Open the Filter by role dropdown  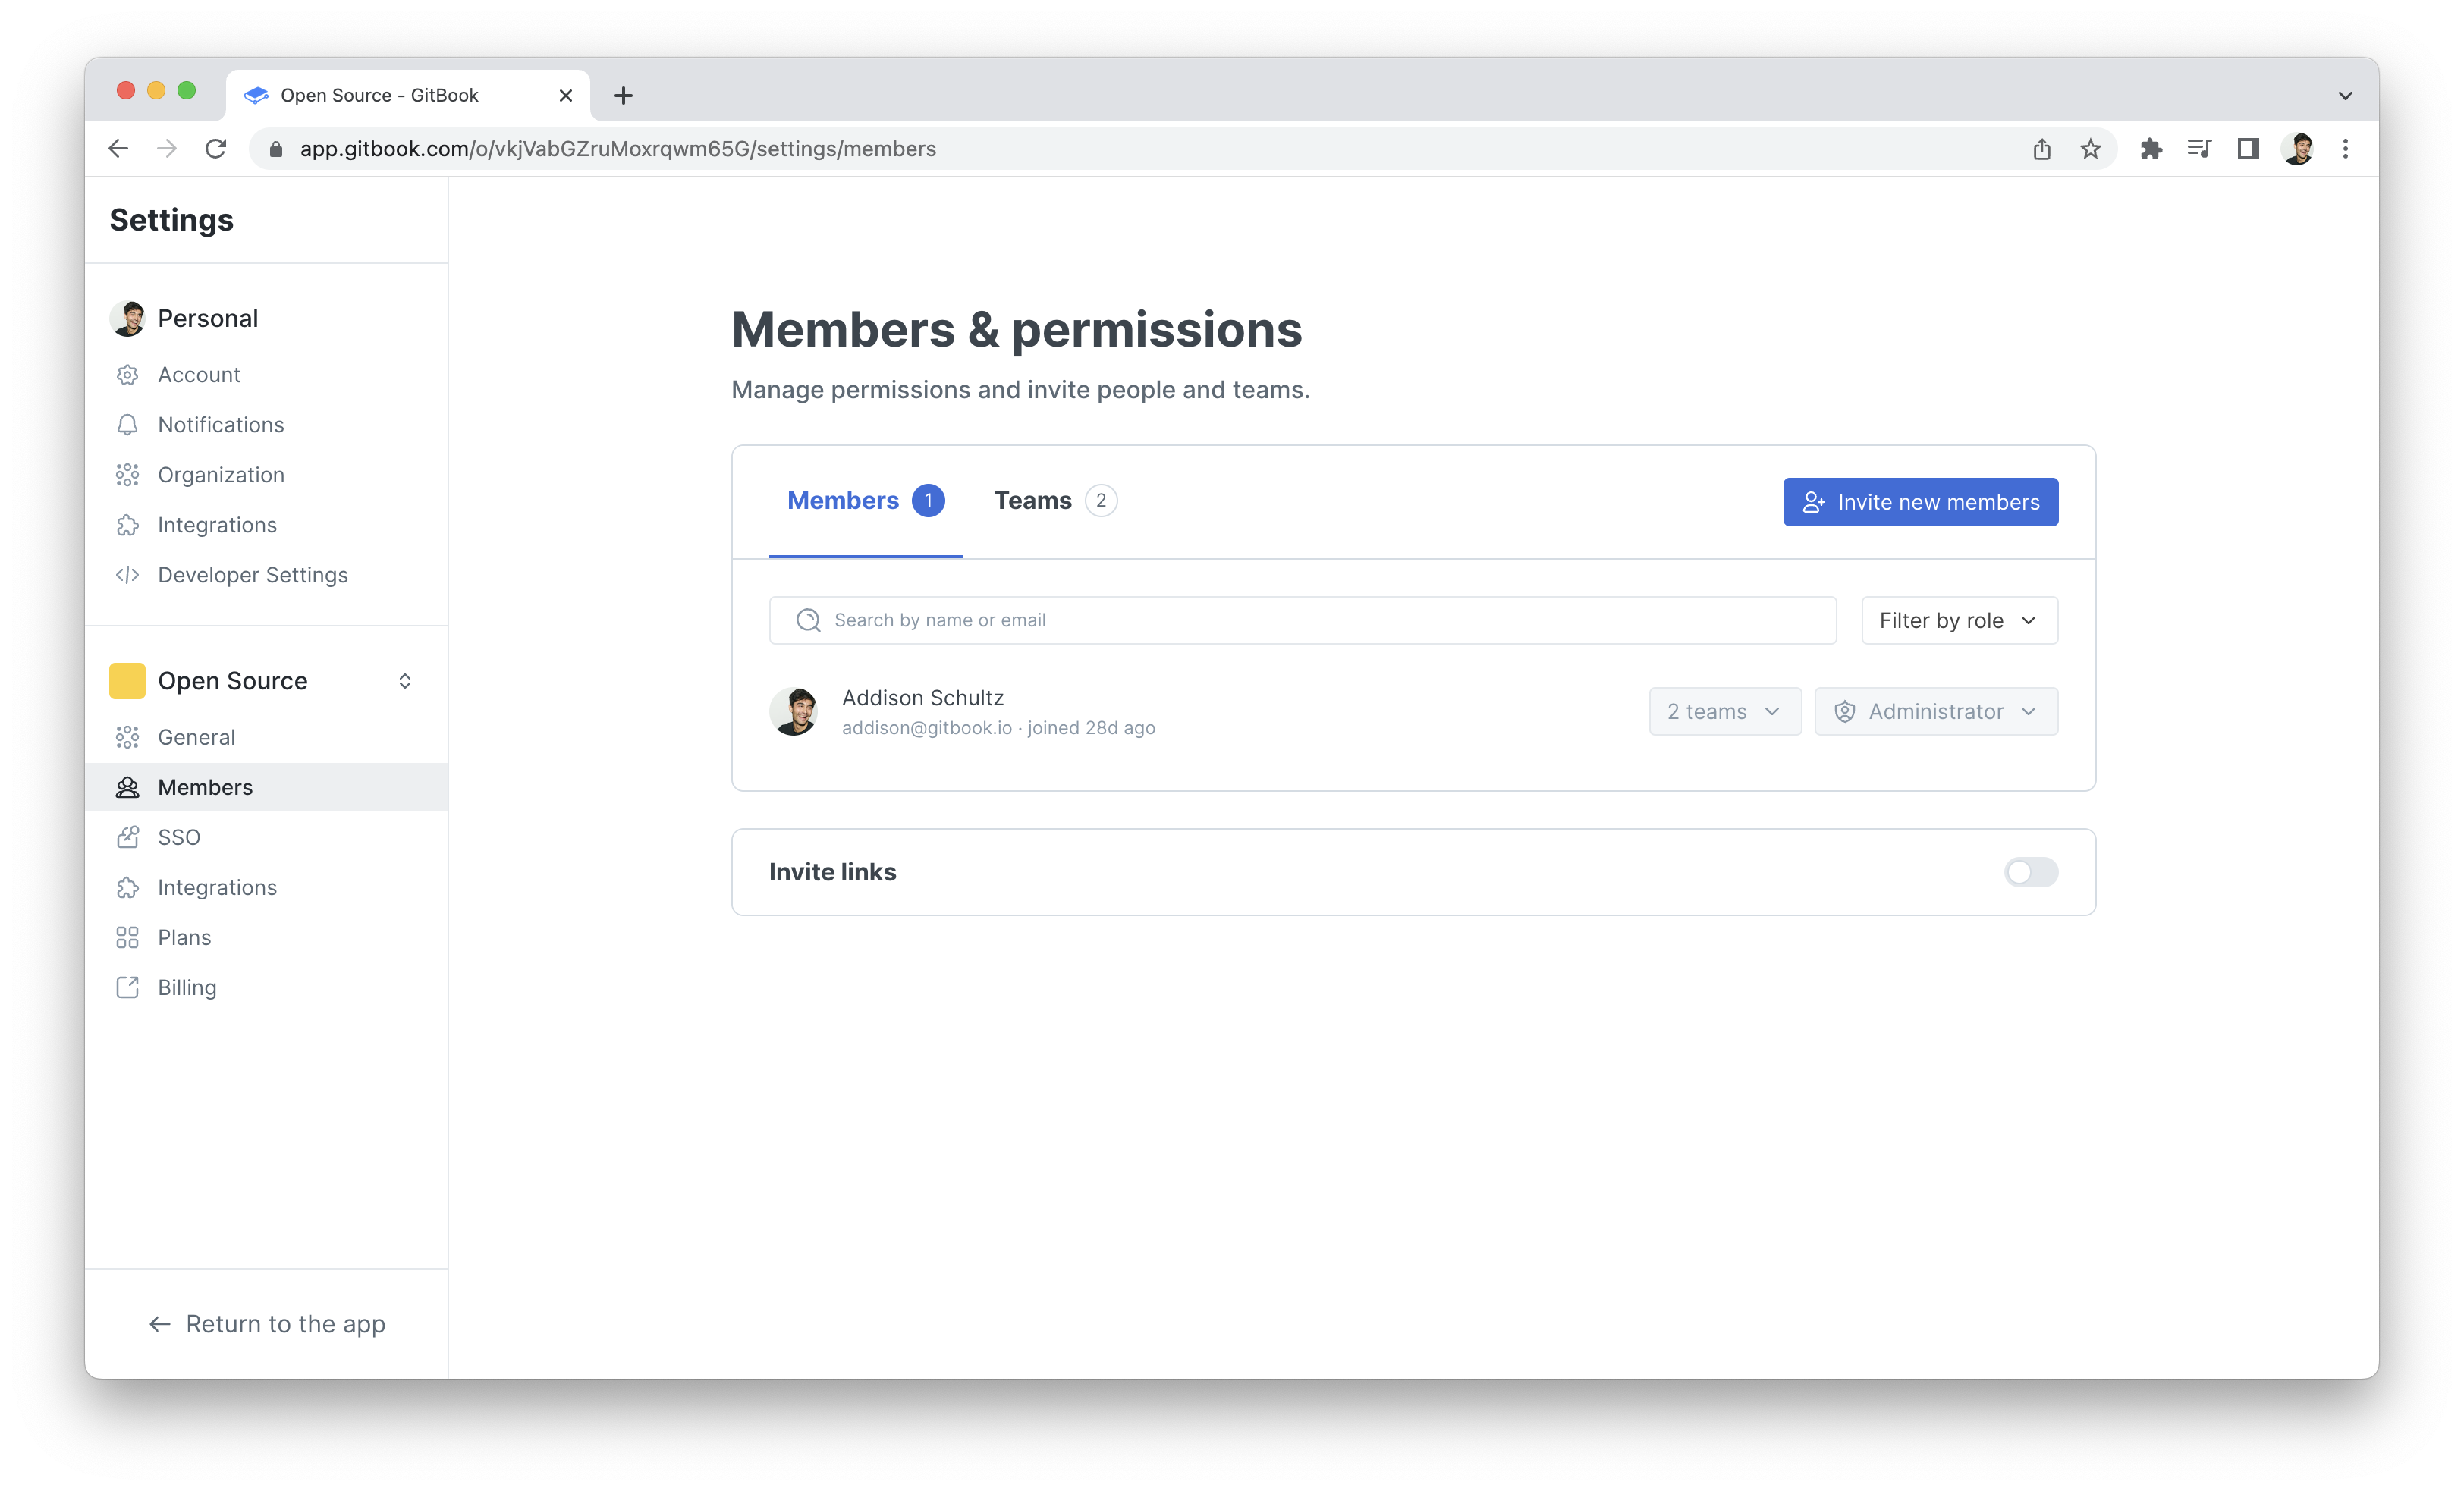(1958, 620)
